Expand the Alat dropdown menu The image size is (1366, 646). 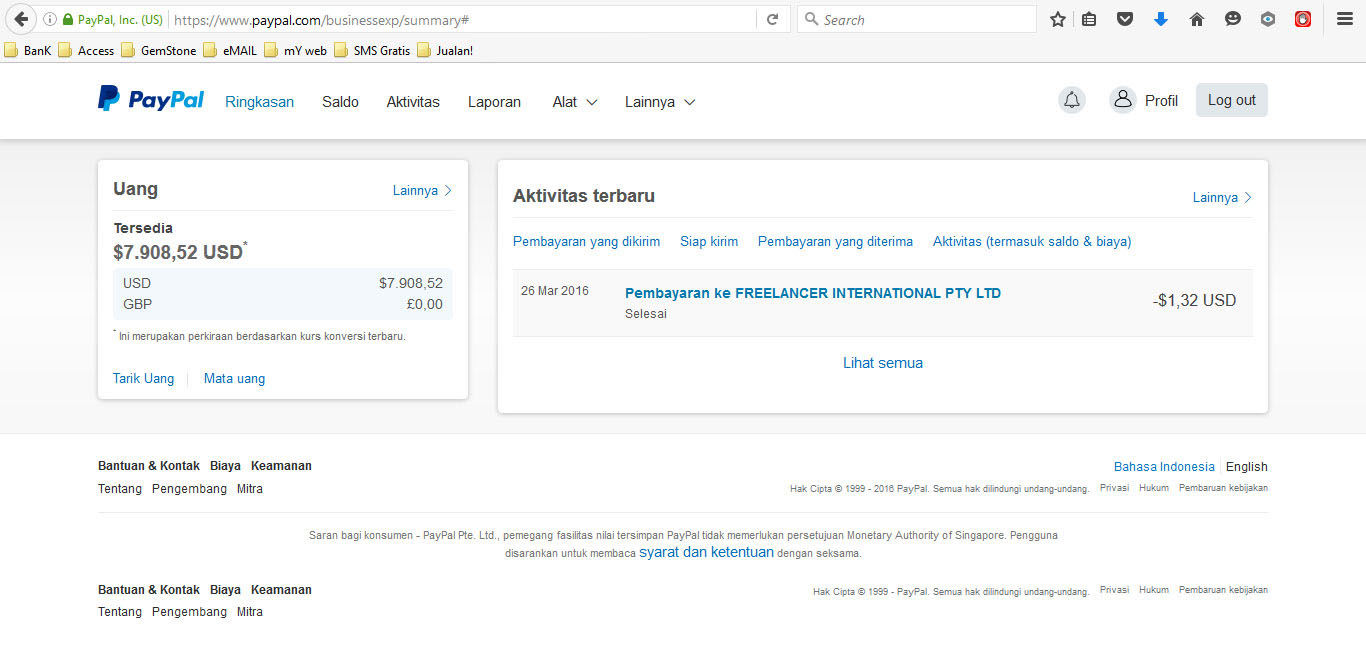tap(575, 102)
